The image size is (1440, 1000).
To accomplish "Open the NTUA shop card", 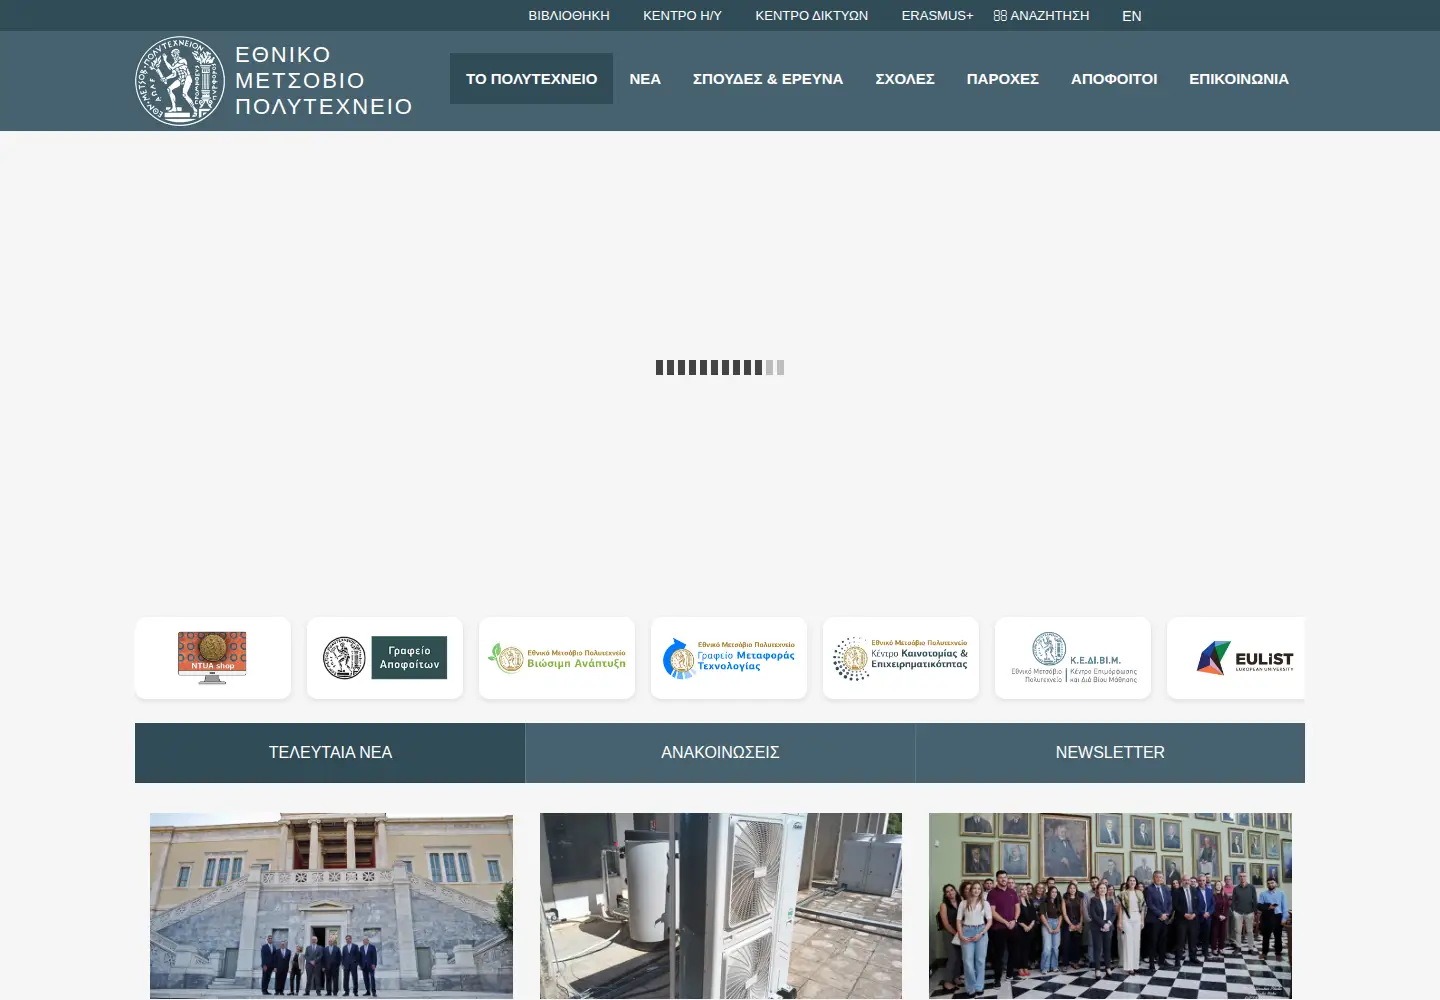I will tap(213, 658).
